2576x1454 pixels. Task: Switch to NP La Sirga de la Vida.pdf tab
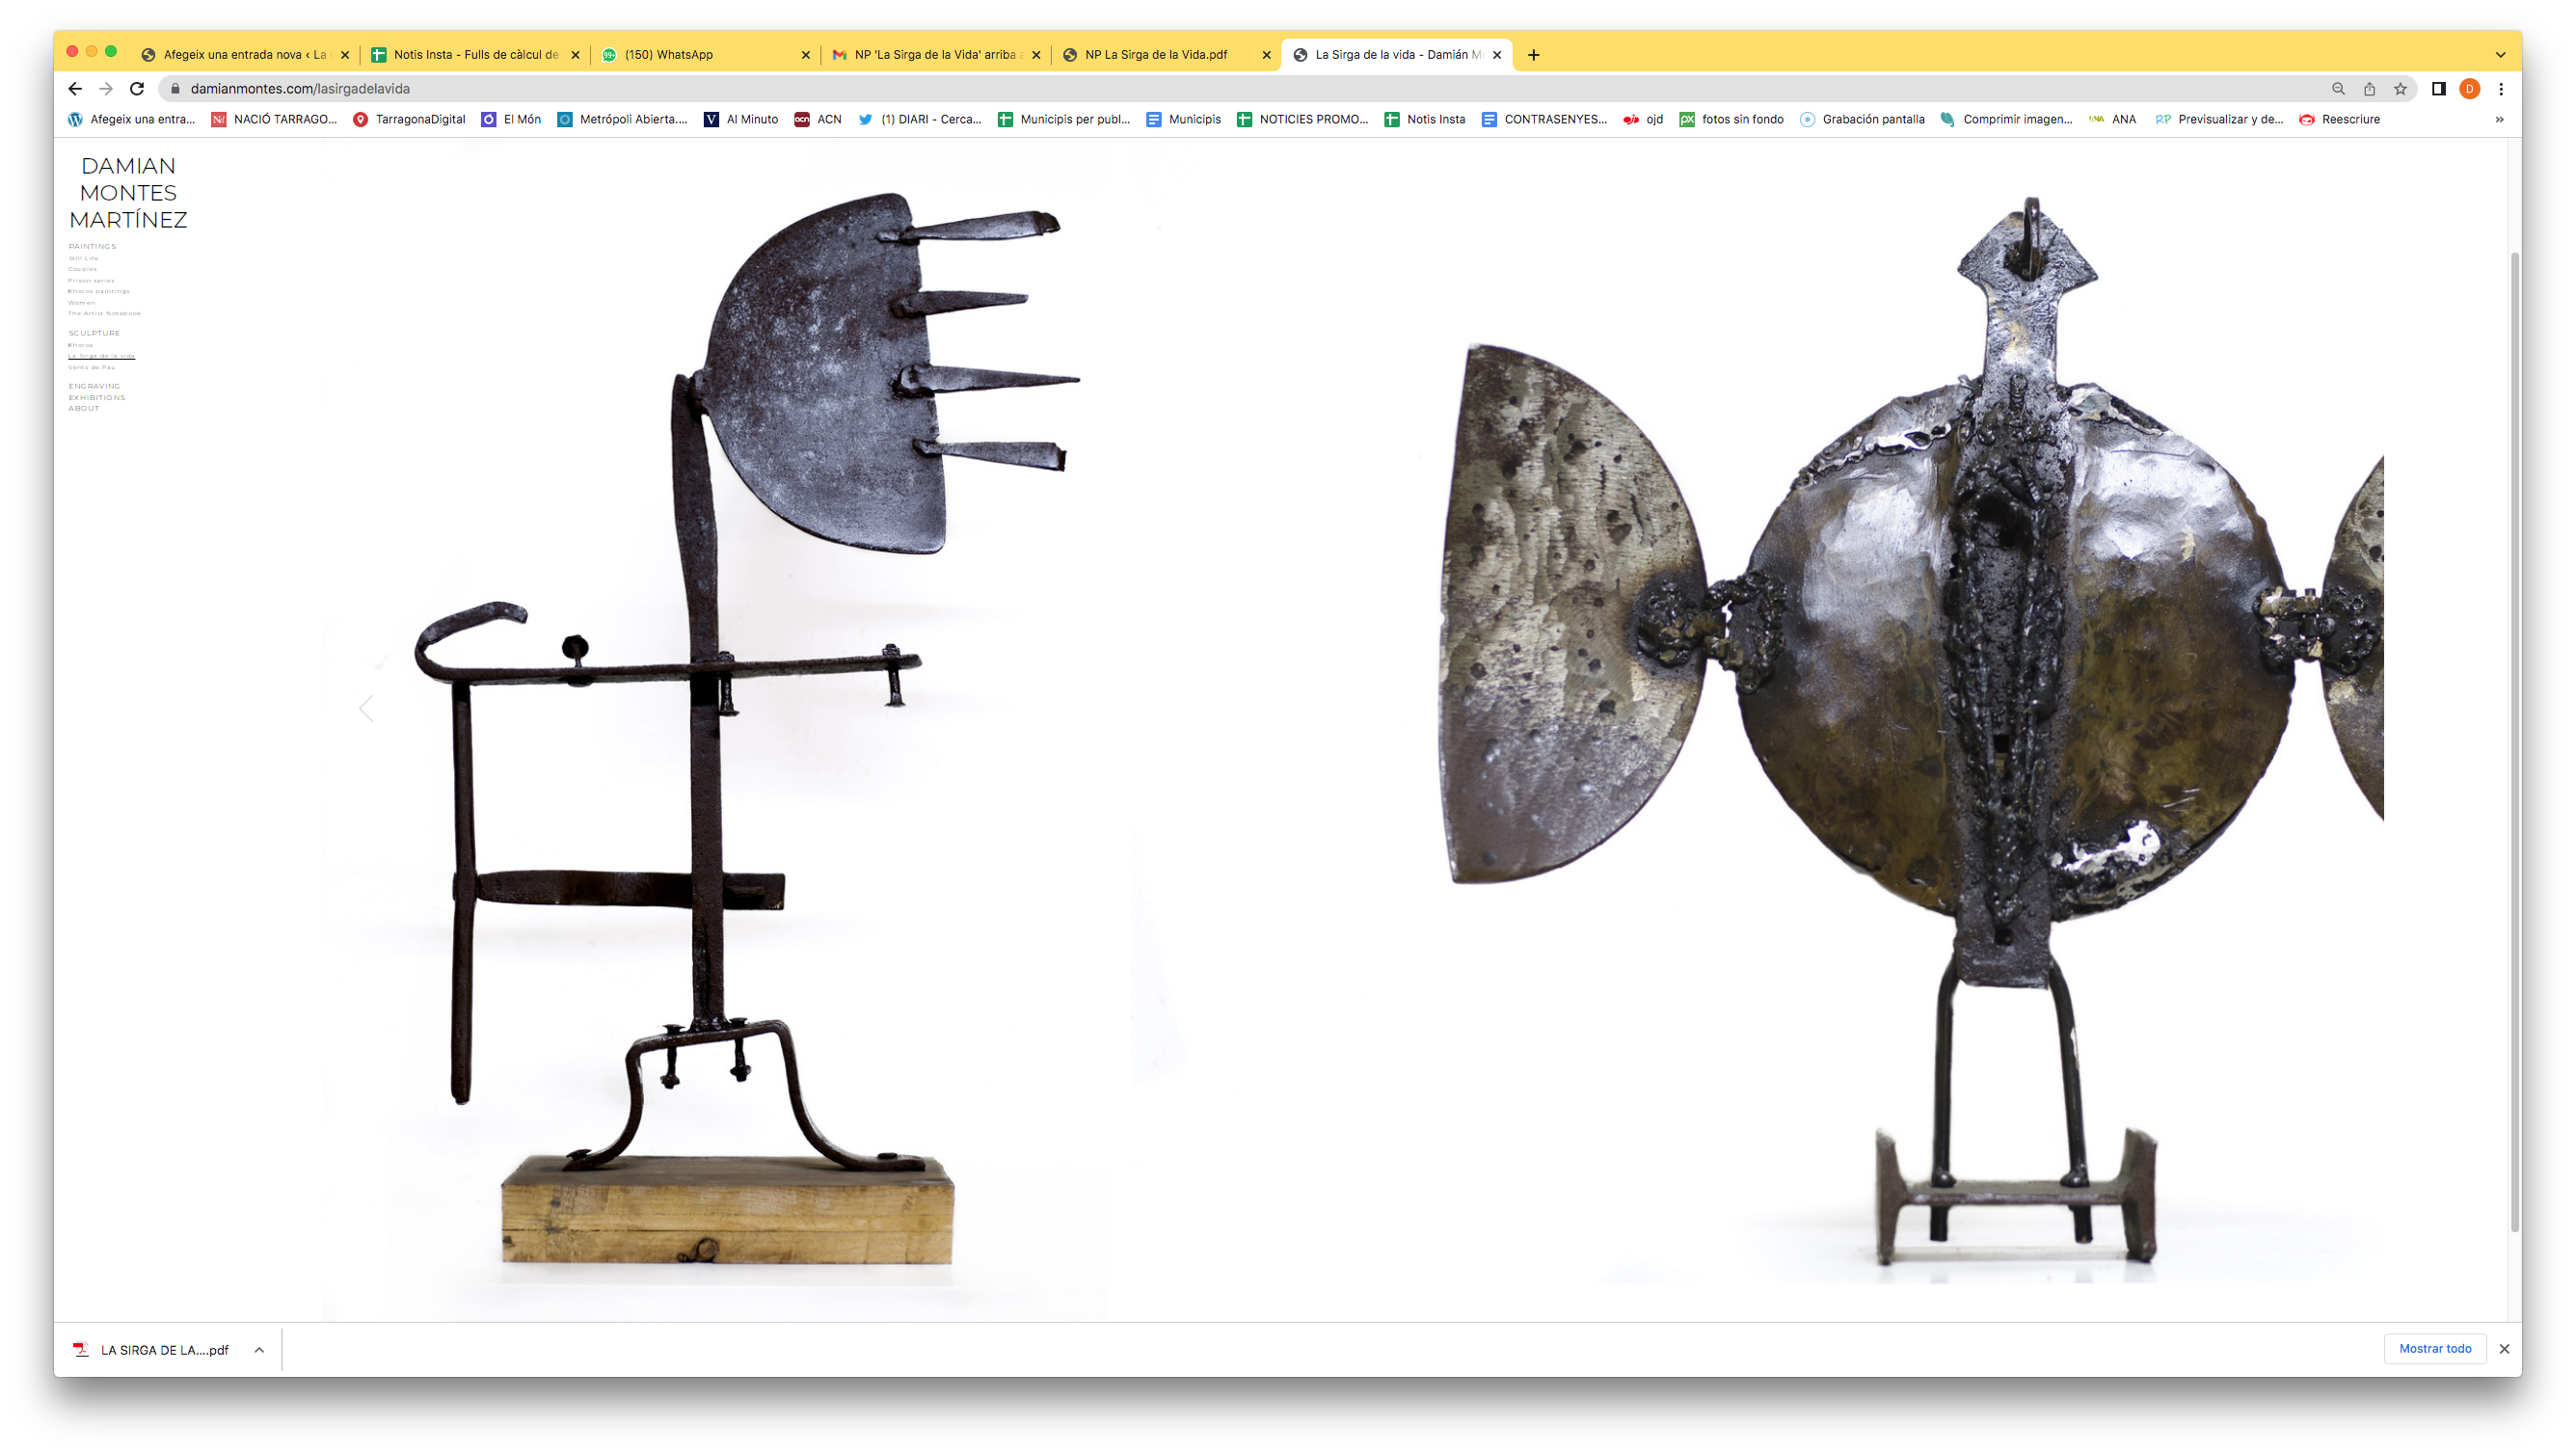[x=1155, y=55]
